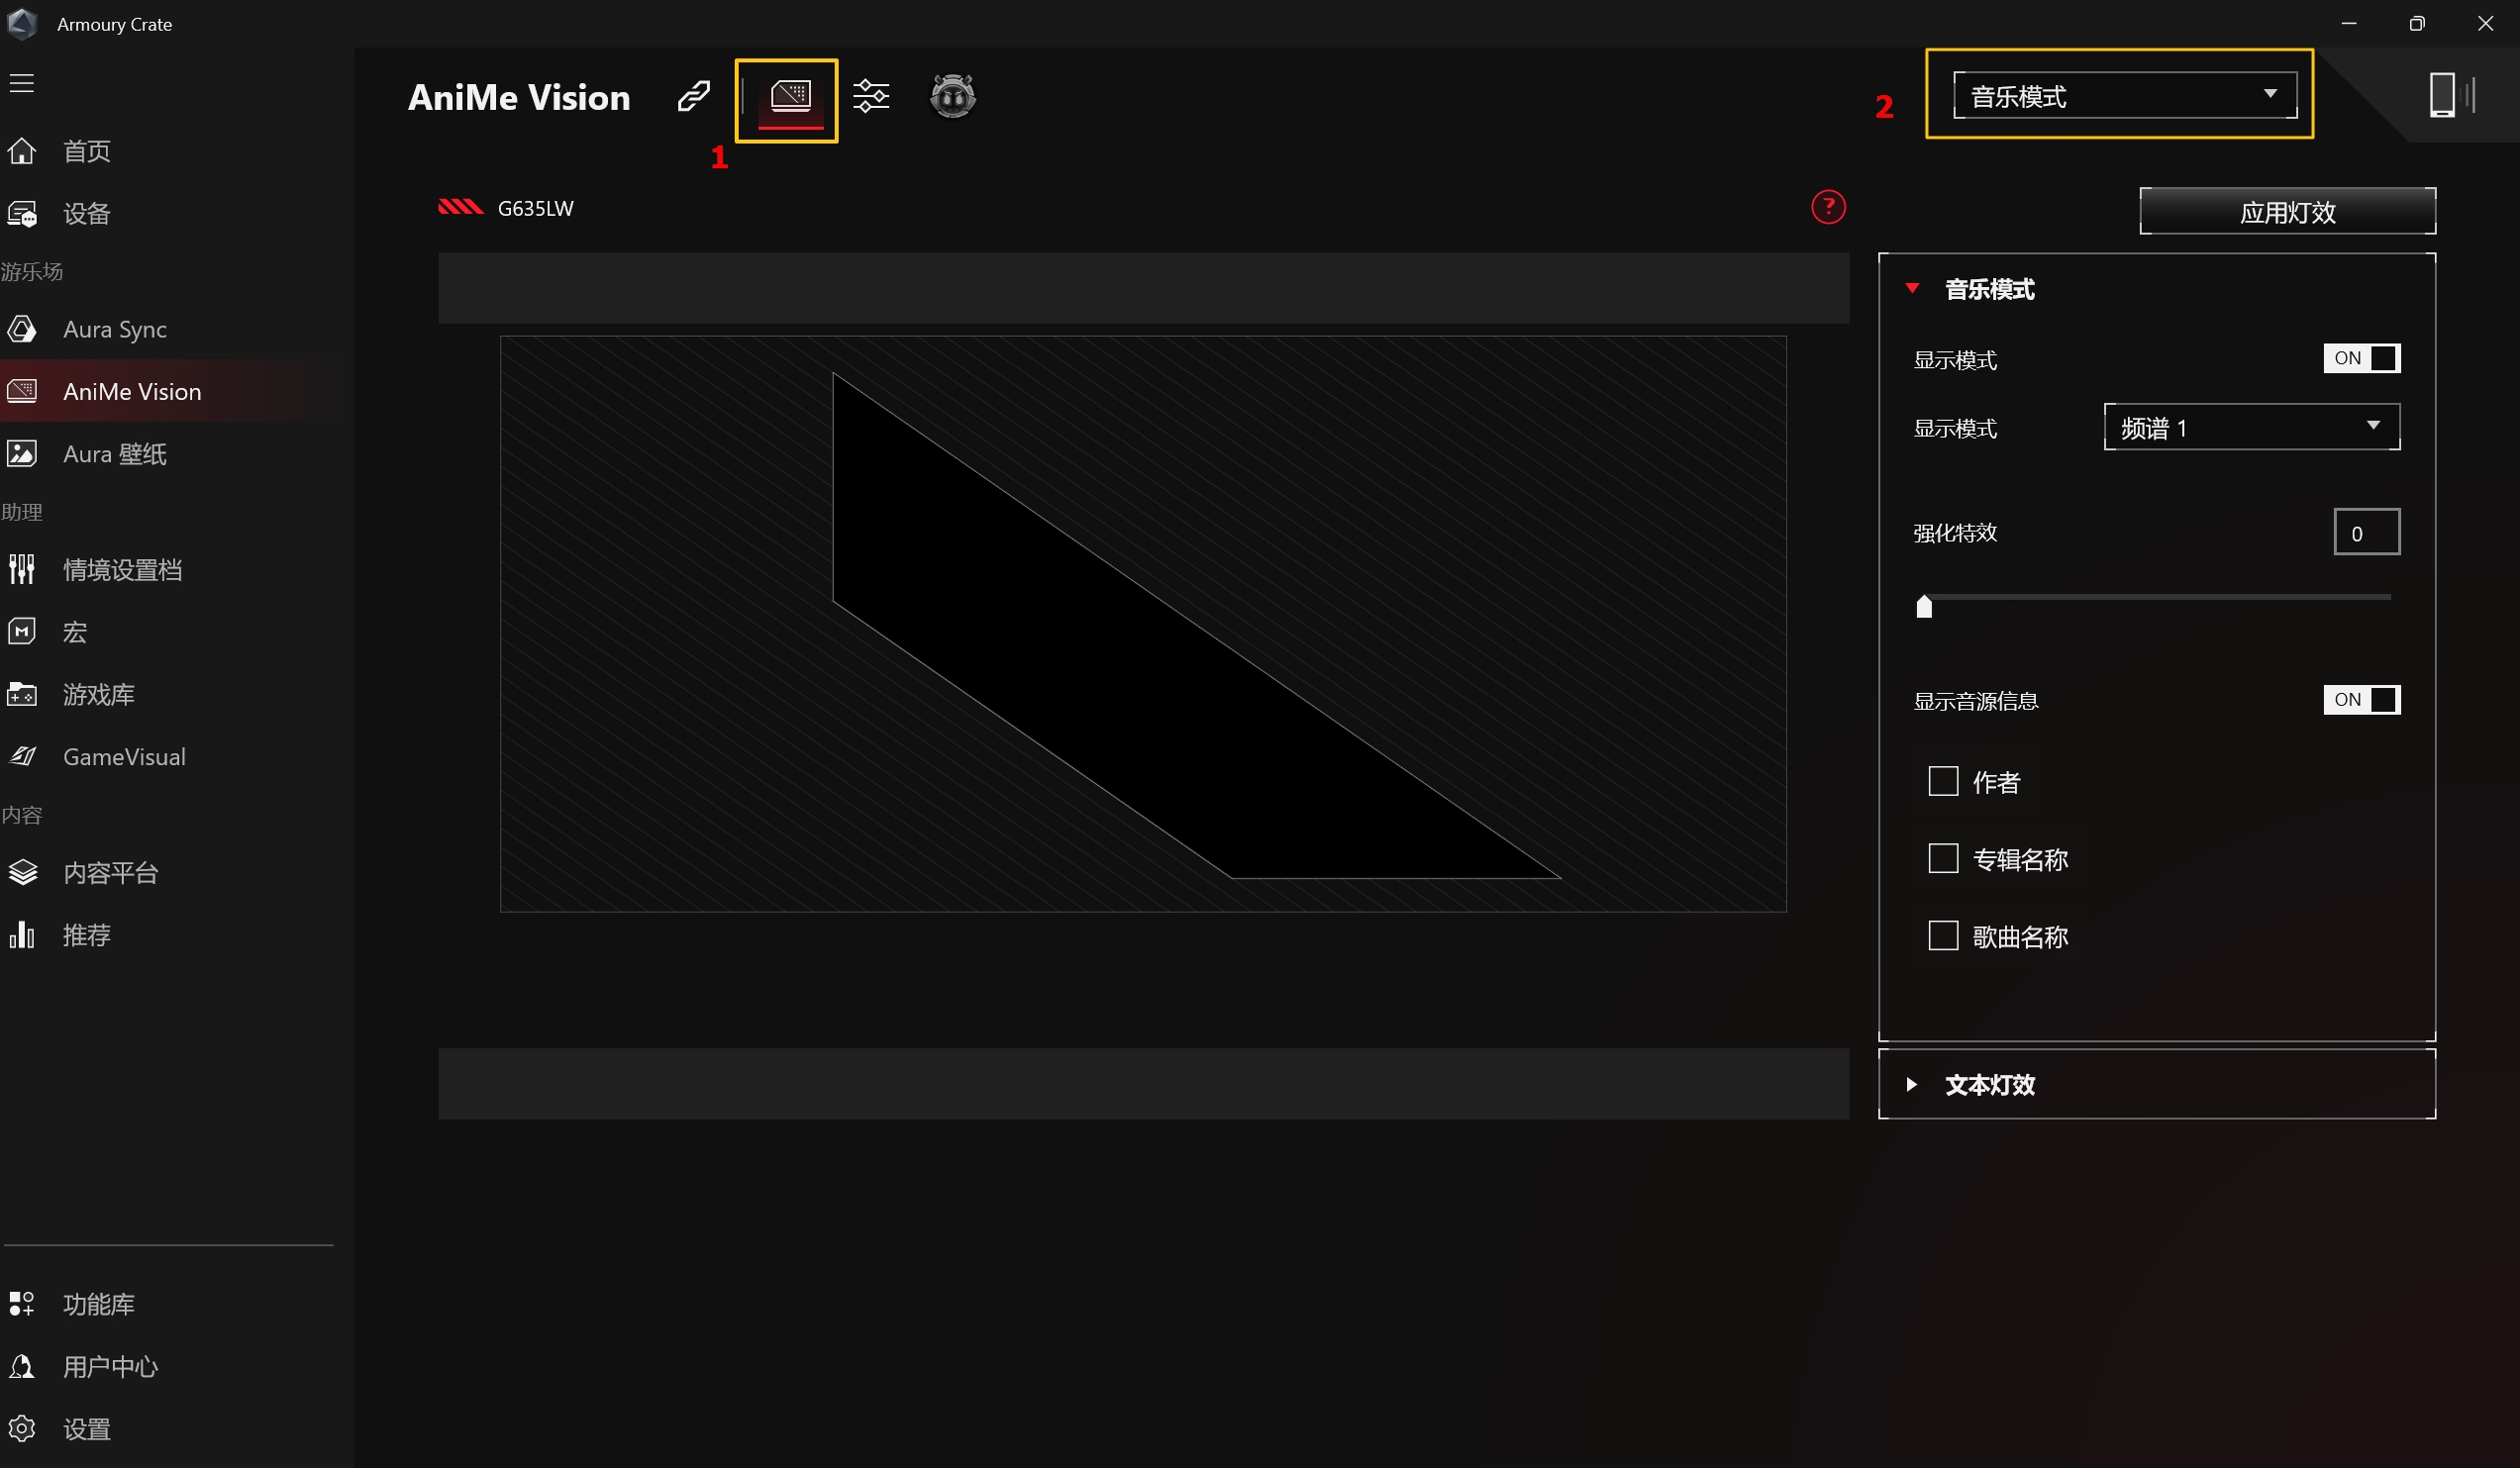This screenshot has width=2520, height=1468.
Task: Open 内容平台 in the sidebar
Action: pyautogui.click(x=111, y=873)
